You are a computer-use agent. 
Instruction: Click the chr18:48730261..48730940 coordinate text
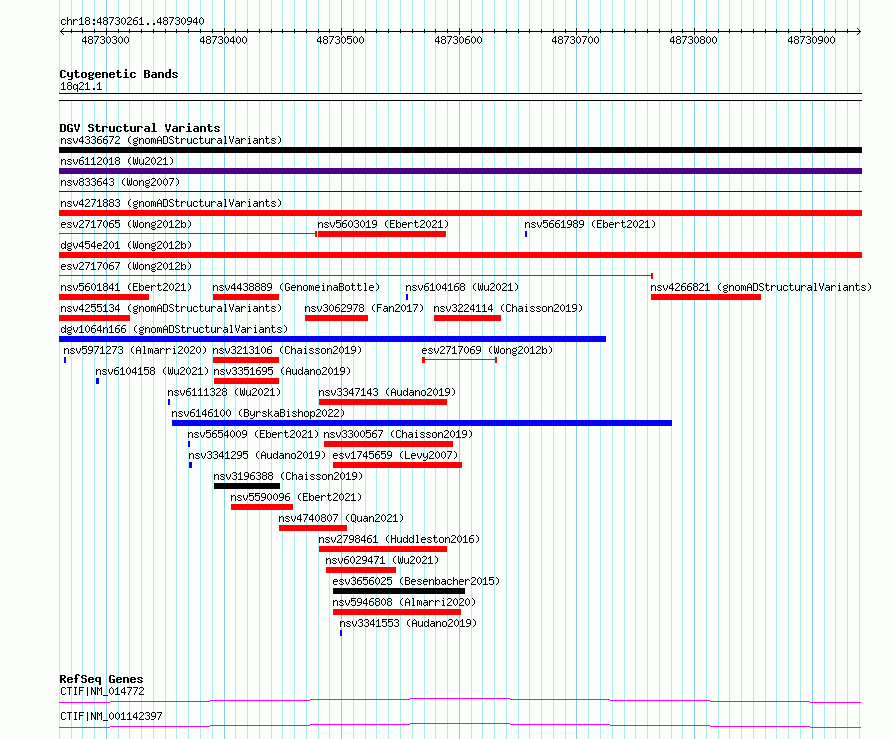pos(132,21)
